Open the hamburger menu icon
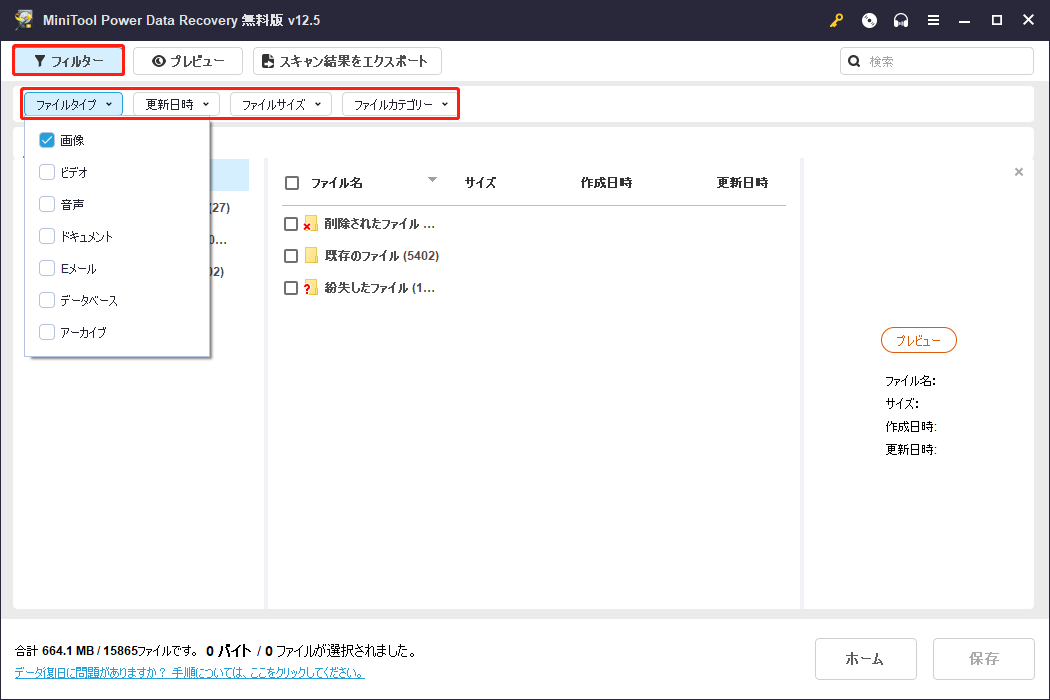This screenshot has width=1050, height=700. pyautogui.click(x=933, y=20)
